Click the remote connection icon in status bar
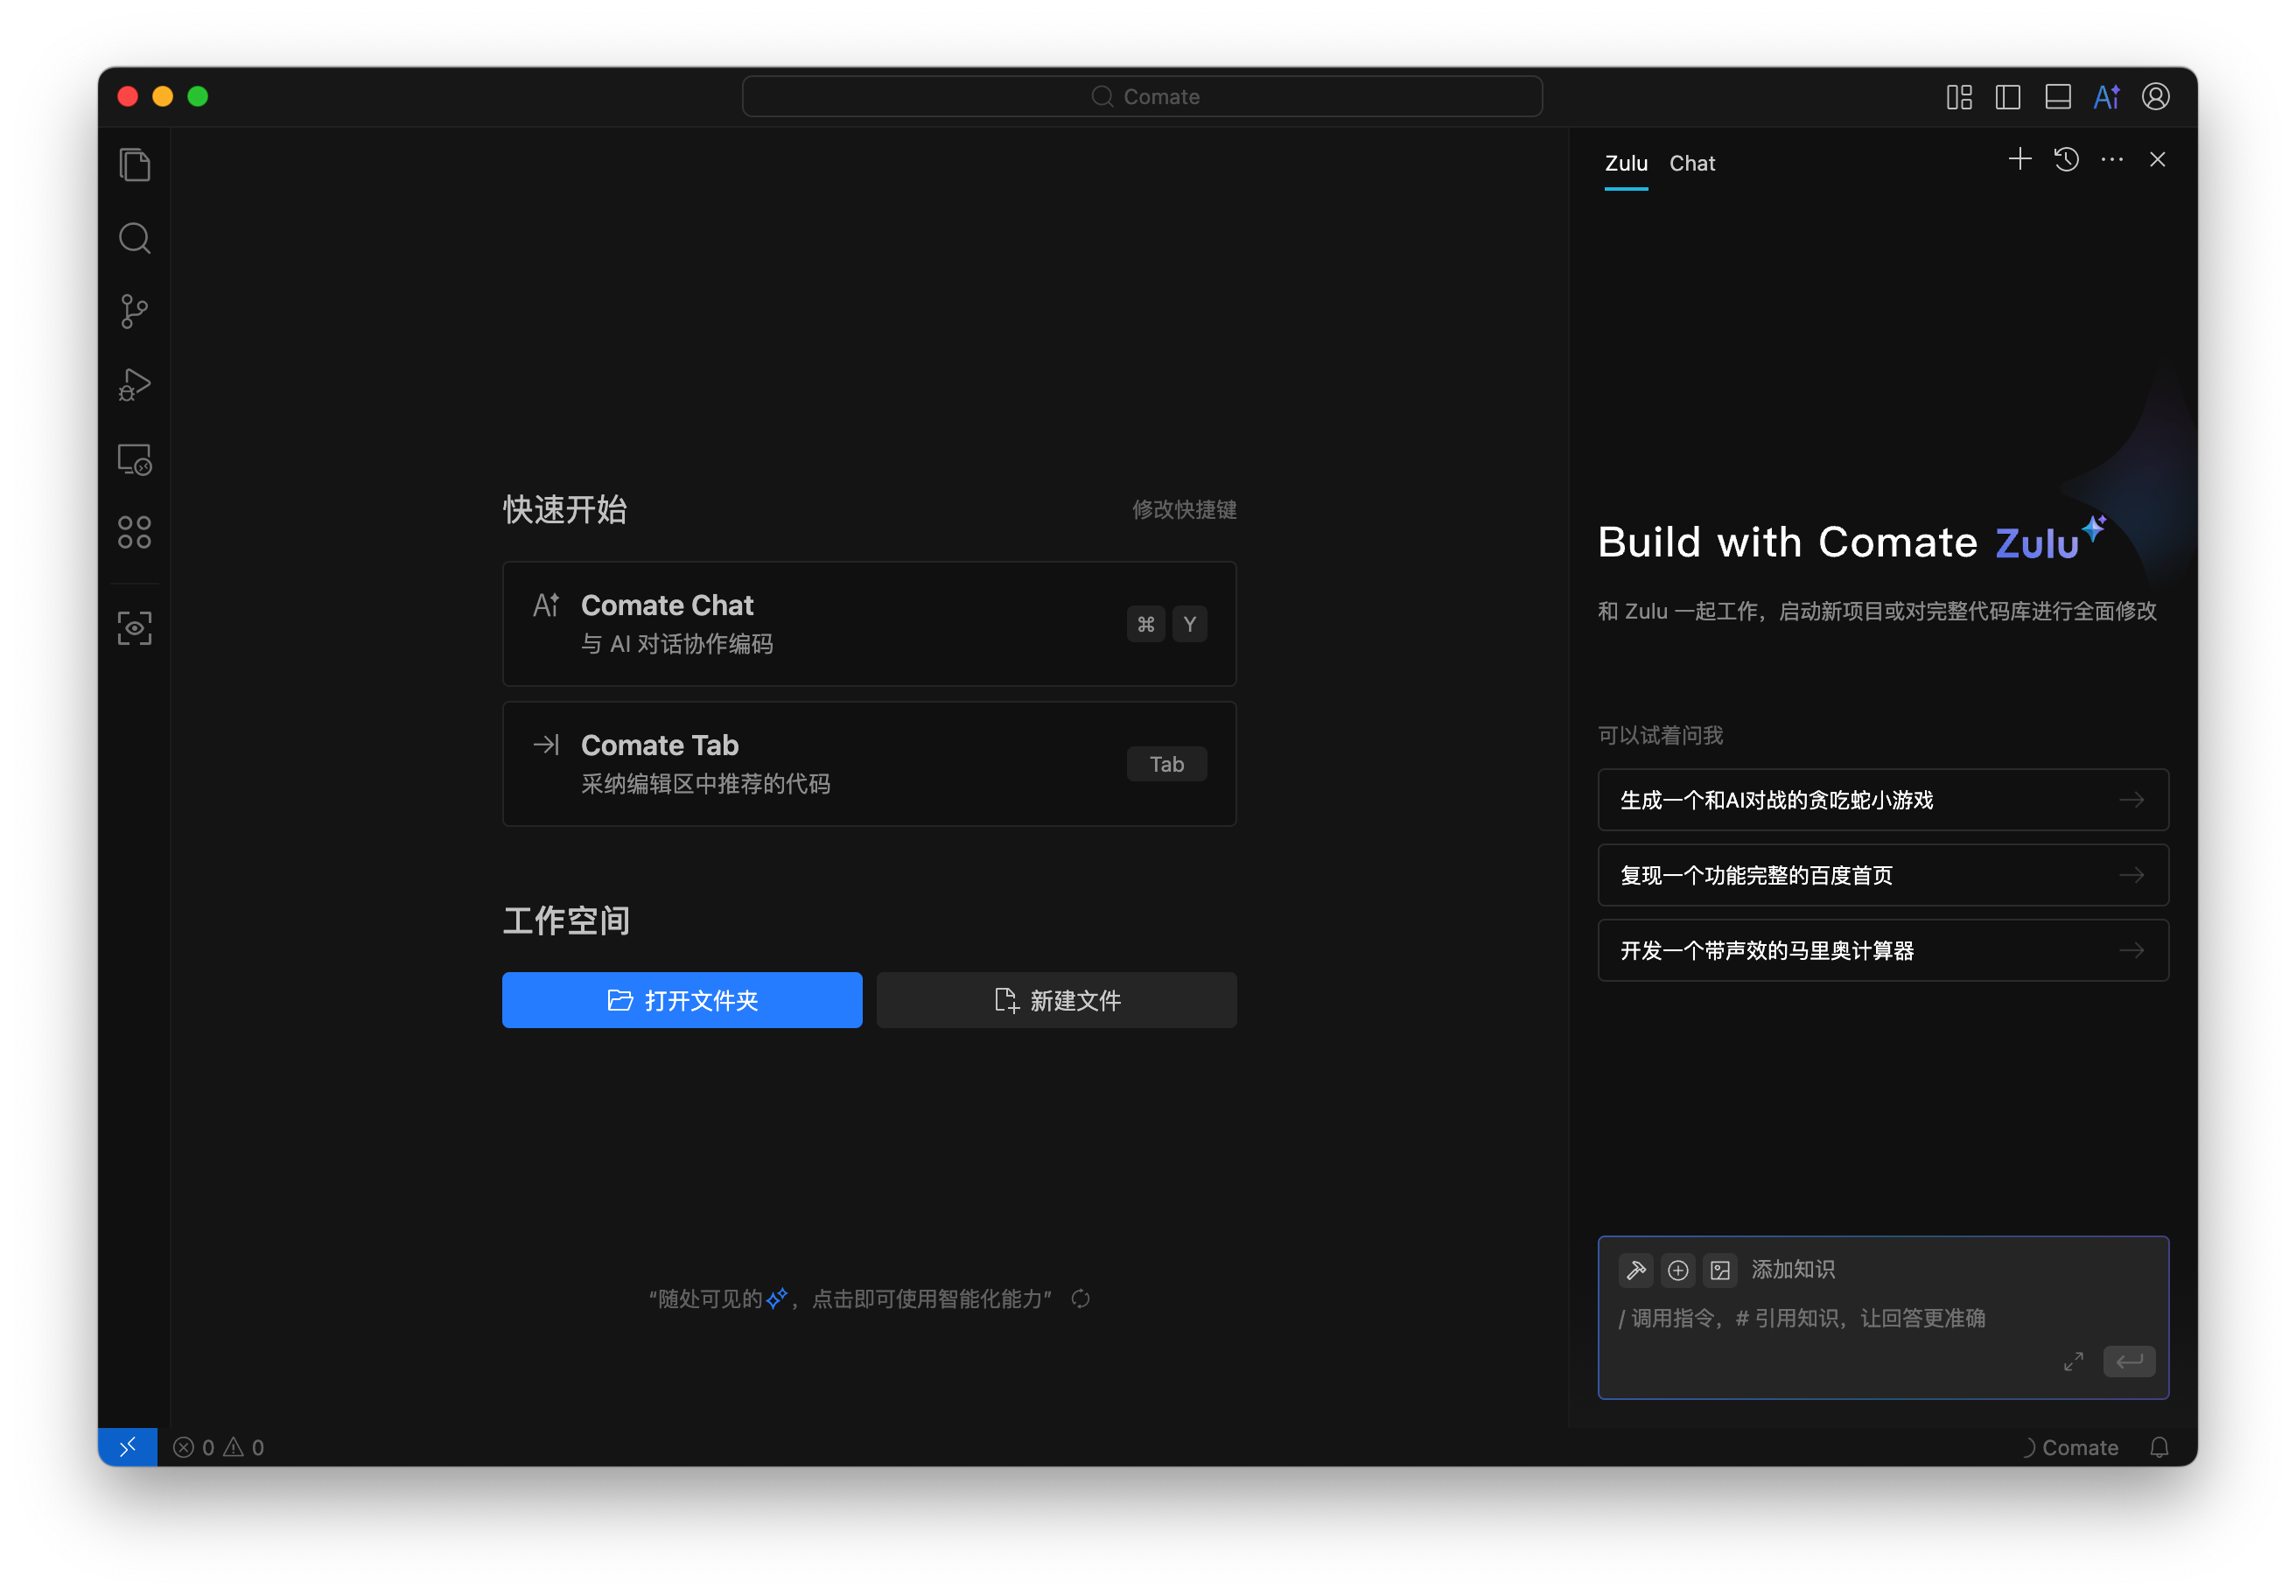Screen dimensions: 2296x1596 (127, 1447)
